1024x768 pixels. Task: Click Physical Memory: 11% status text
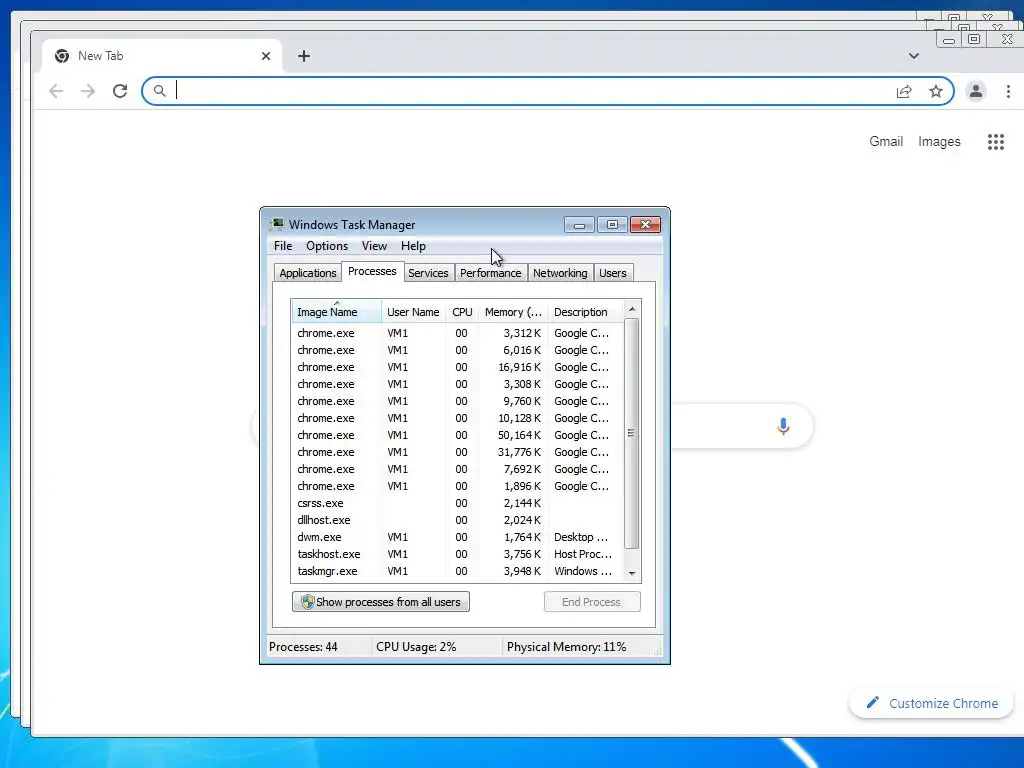pos(566,647)
